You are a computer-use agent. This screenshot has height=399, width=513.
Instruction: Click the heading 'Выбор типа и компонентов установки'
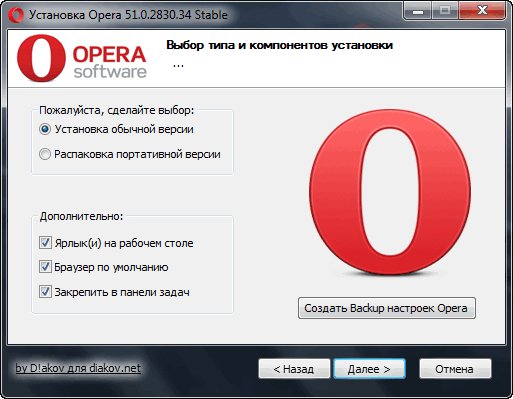pos(279,45)
